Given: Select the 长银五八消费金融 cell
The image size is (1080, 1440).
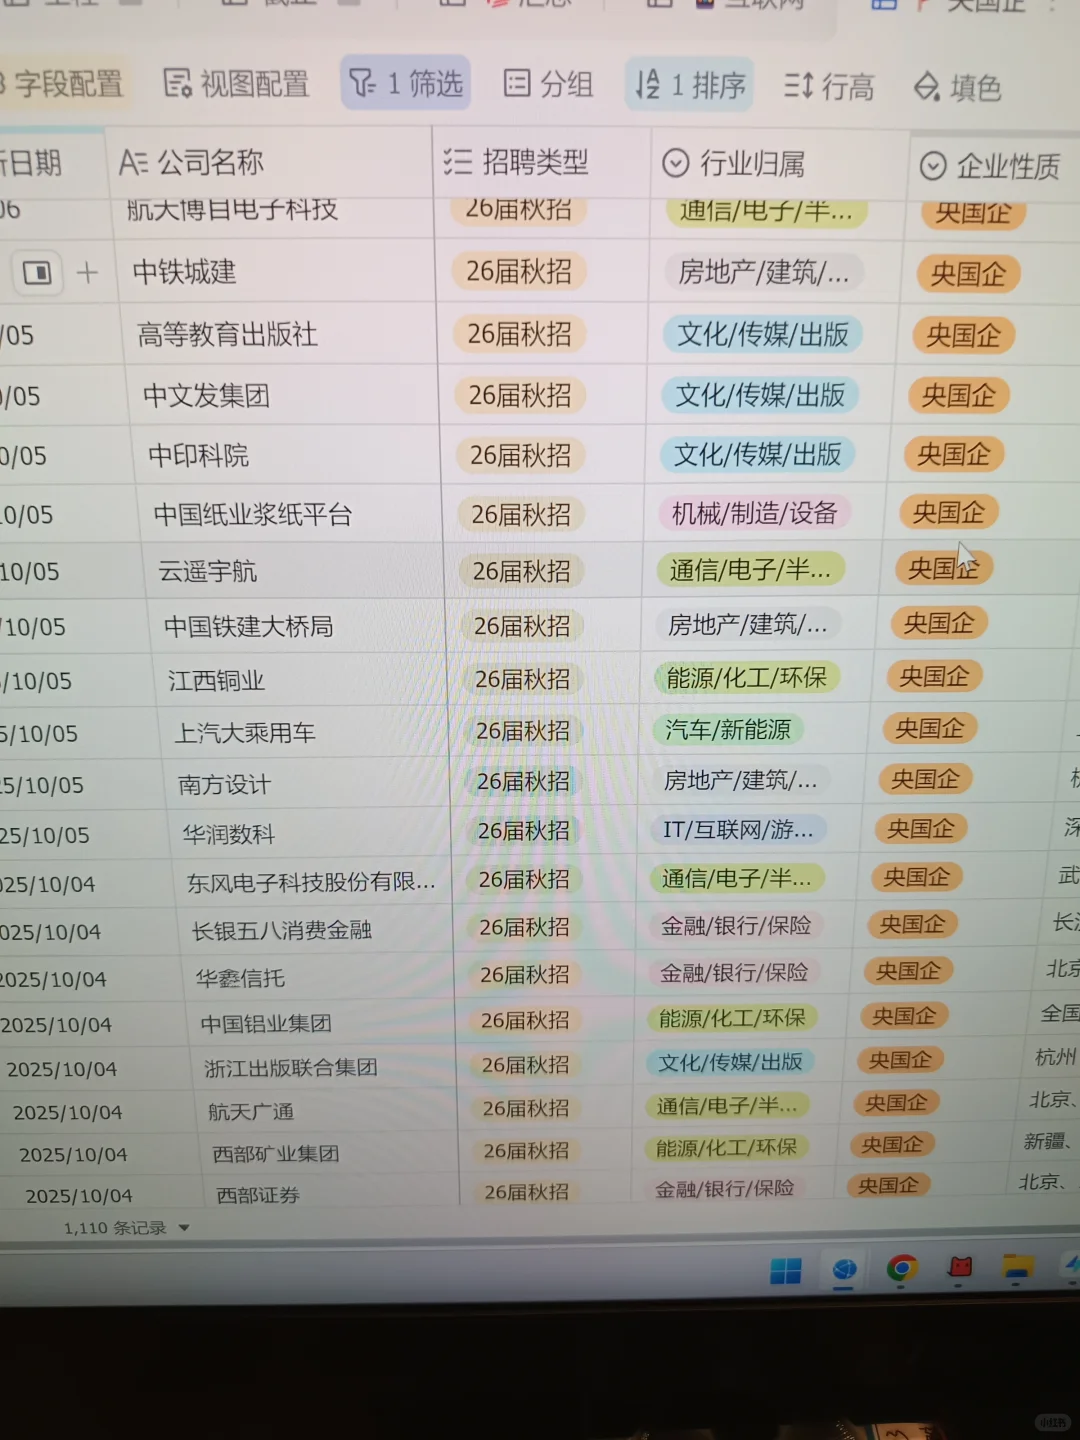Looking at the screenshot, I should [316, 930].
